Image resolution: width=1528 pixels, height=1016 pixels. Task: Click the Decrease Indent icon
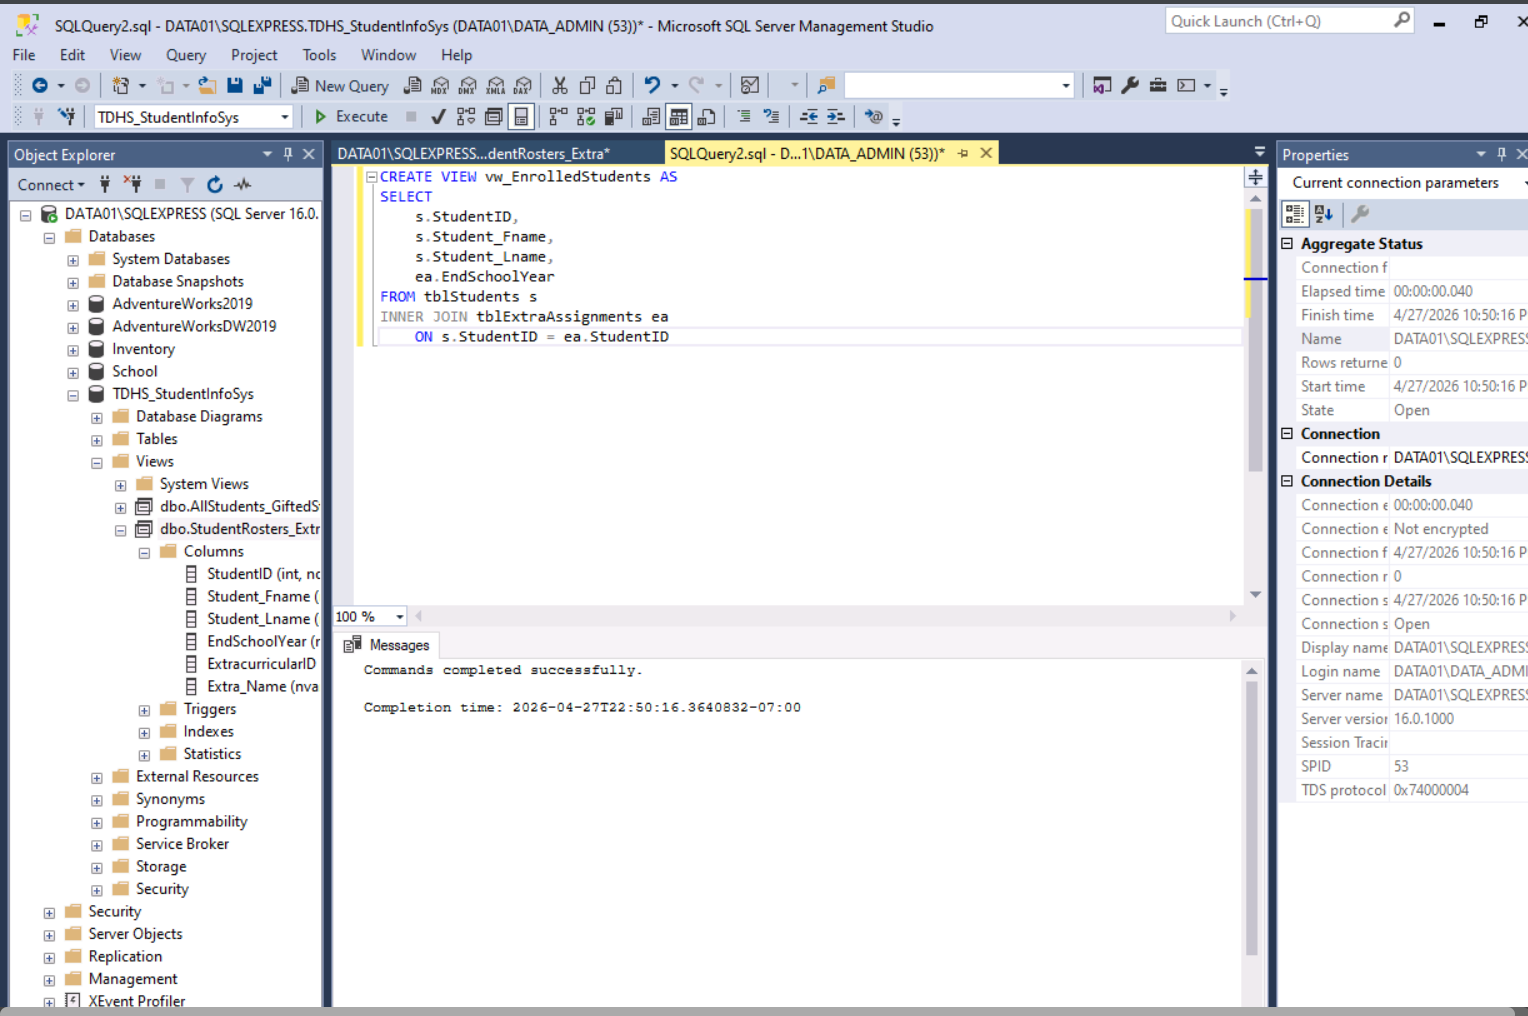[x=809, y=117]
